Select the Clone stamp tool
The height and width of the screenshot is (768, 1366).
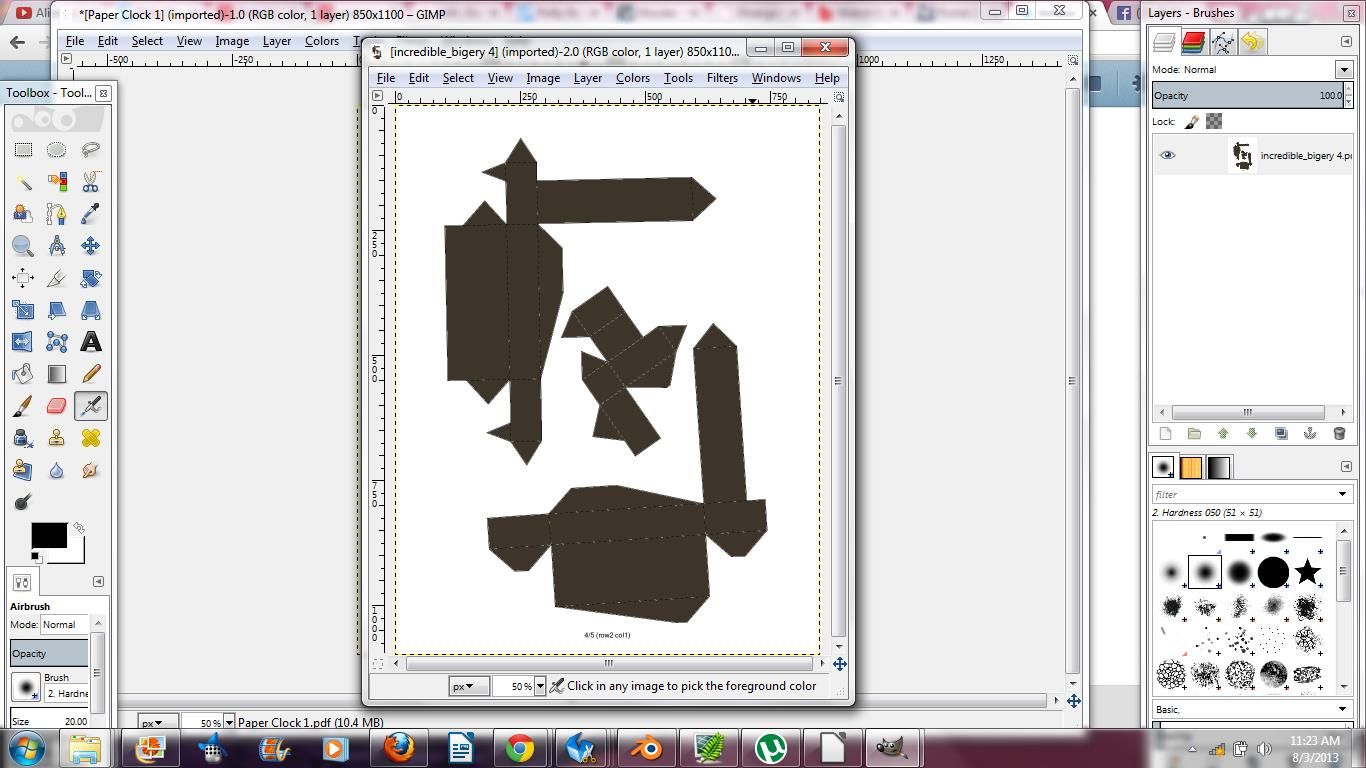(x=56, y=438)
